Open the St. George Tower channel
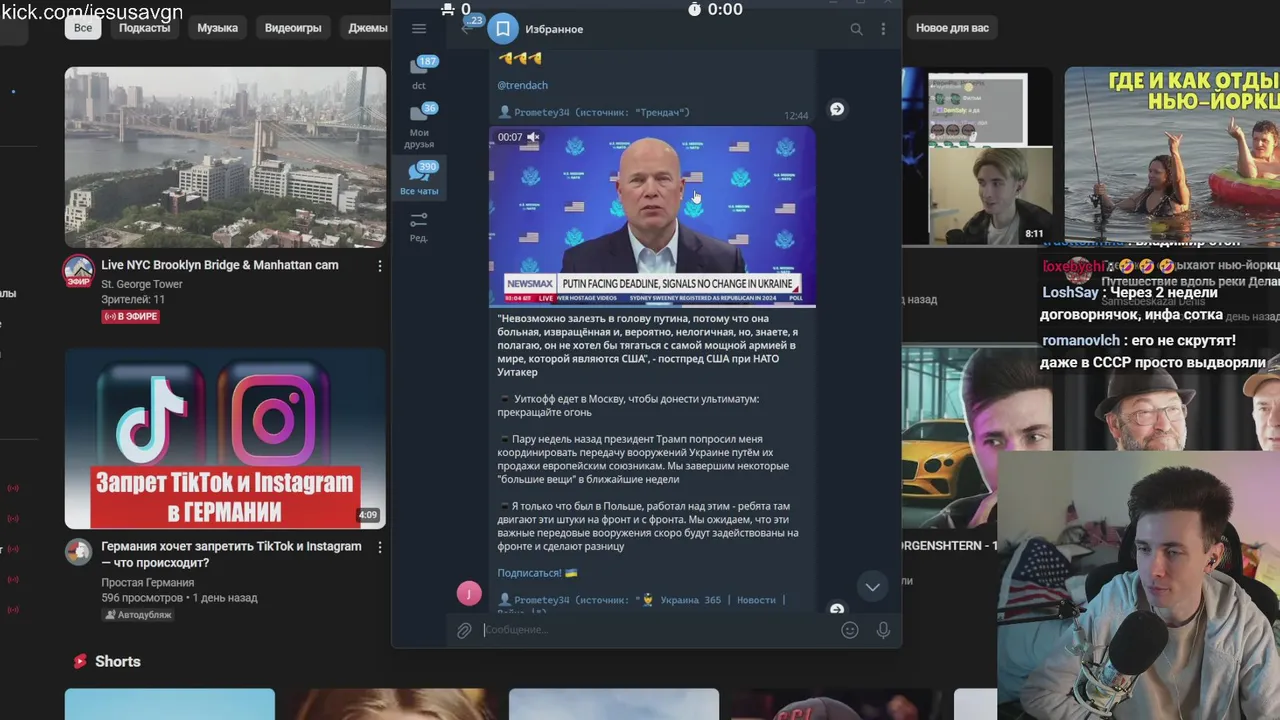The image size is (1280, 720). pos(142,284)
